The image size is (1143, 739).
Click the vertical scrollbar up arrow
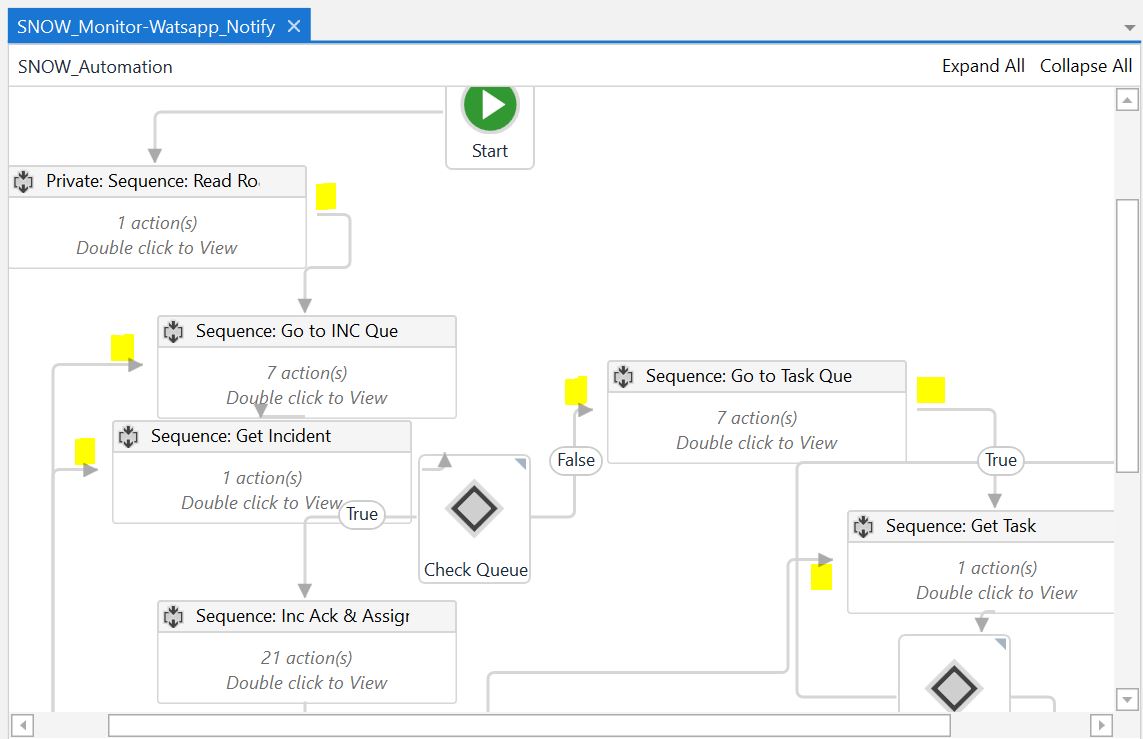pyautogui.click(x=1127, y=100)
